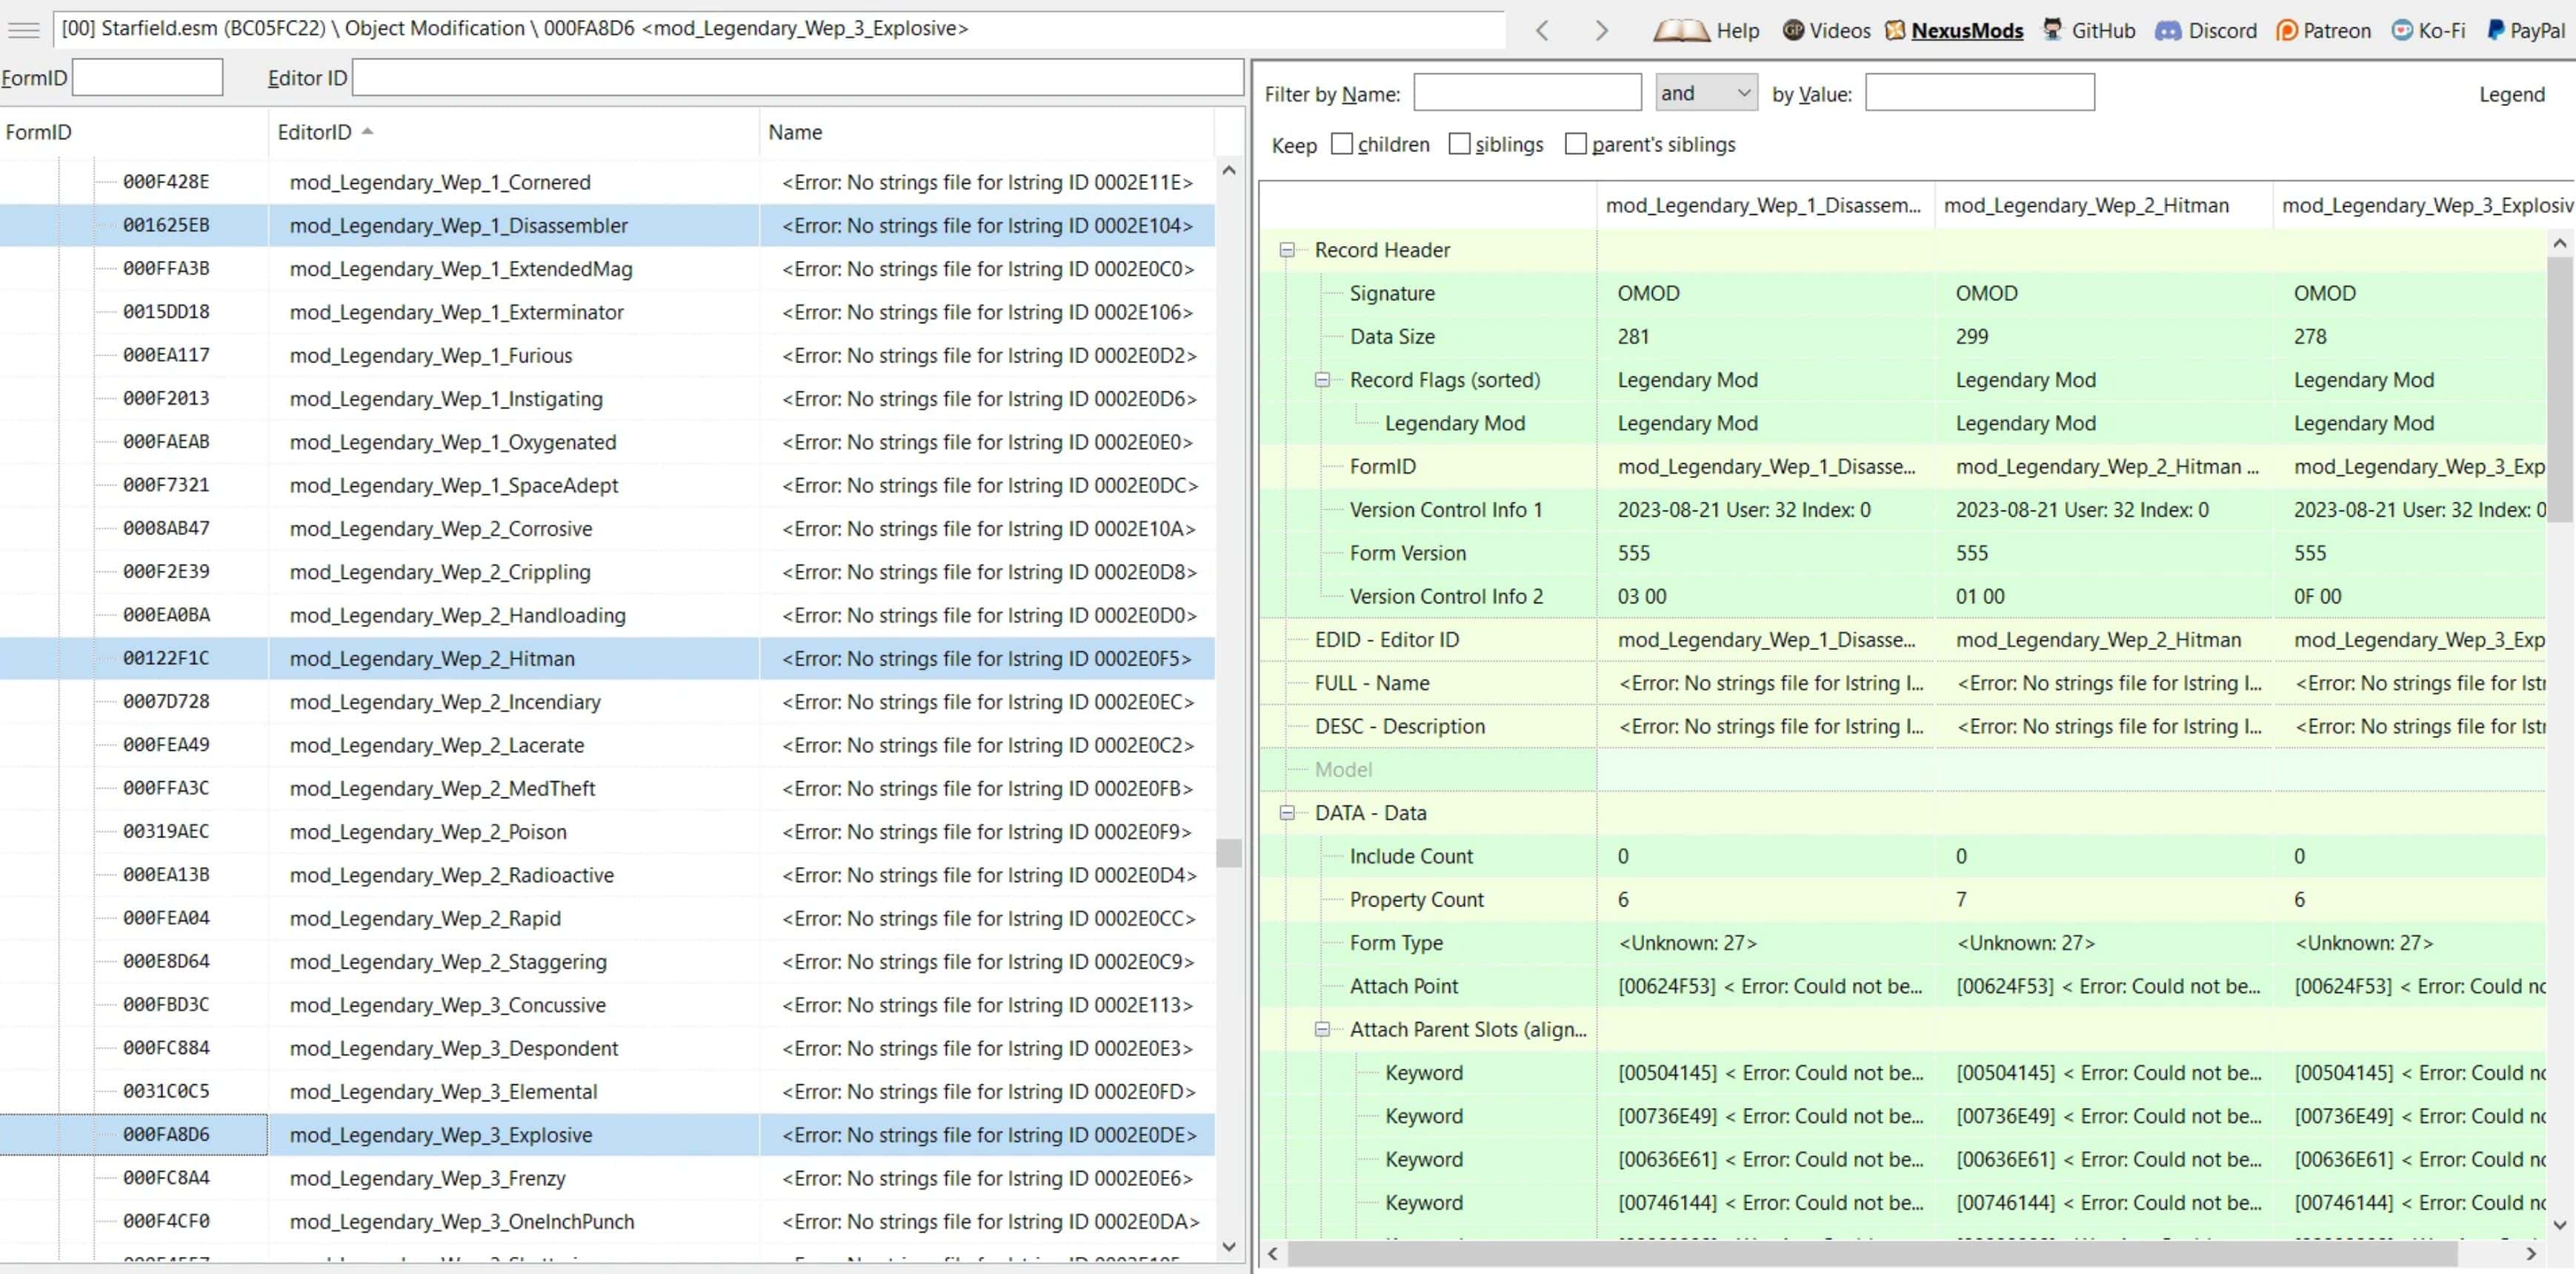This screenshot has width=2576, height=1274.
Task: Enable the Keep children checkbox
Action: click(x=1342, y=144)
